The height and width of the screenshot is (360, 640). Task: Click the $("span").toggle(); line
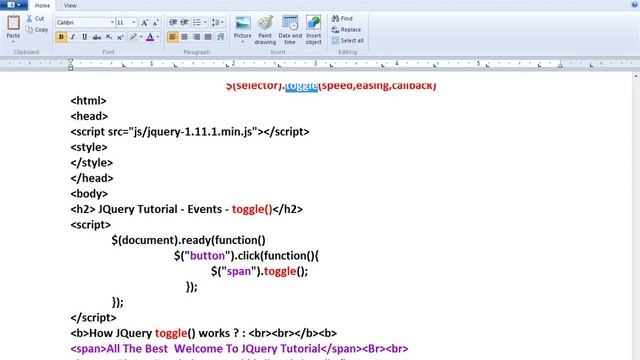[260, 271]
